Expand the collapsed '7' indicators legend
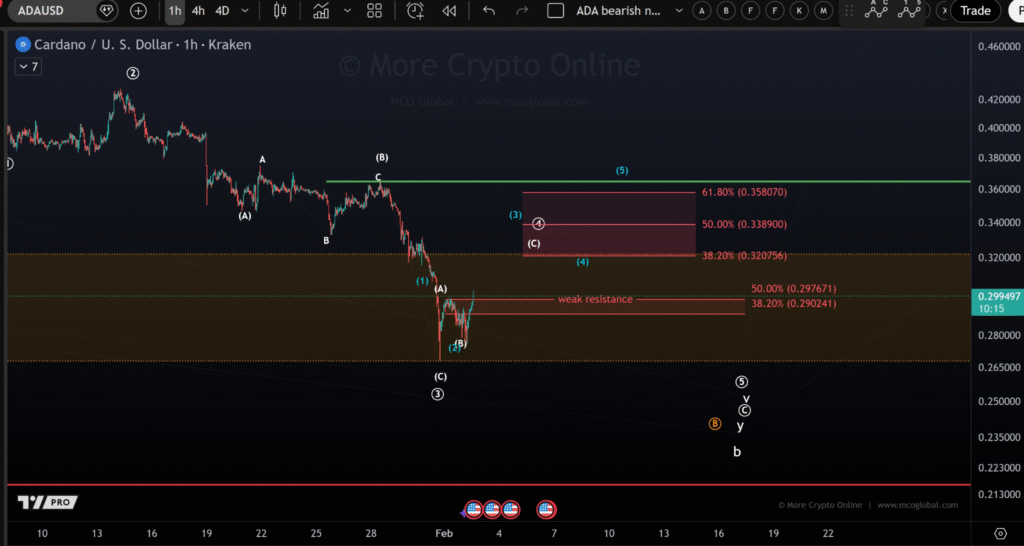1024x546 pixels. point(29,67)
